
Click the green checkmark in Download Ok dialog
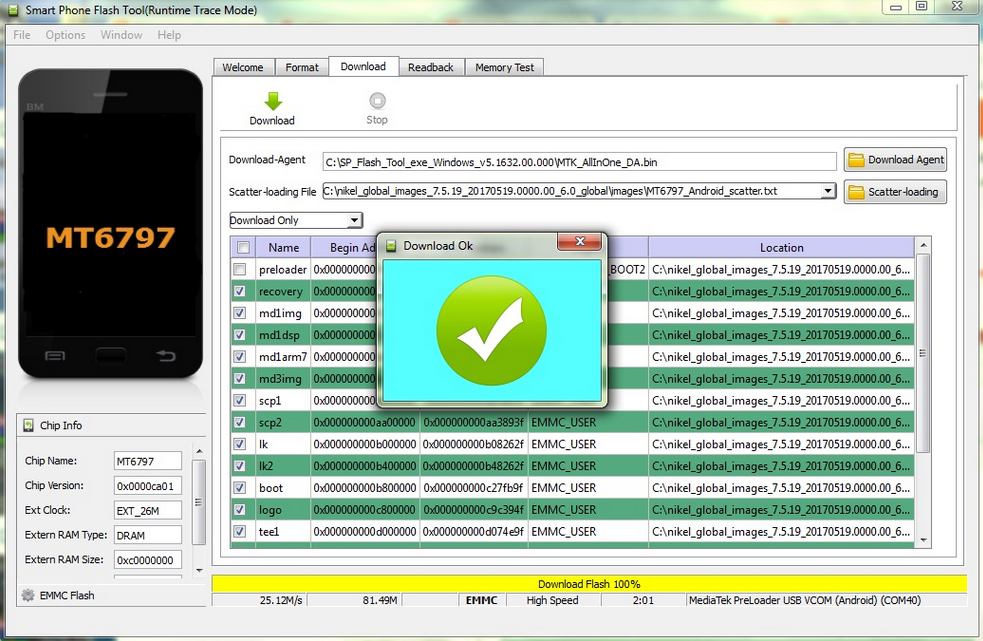click(491, 330)
